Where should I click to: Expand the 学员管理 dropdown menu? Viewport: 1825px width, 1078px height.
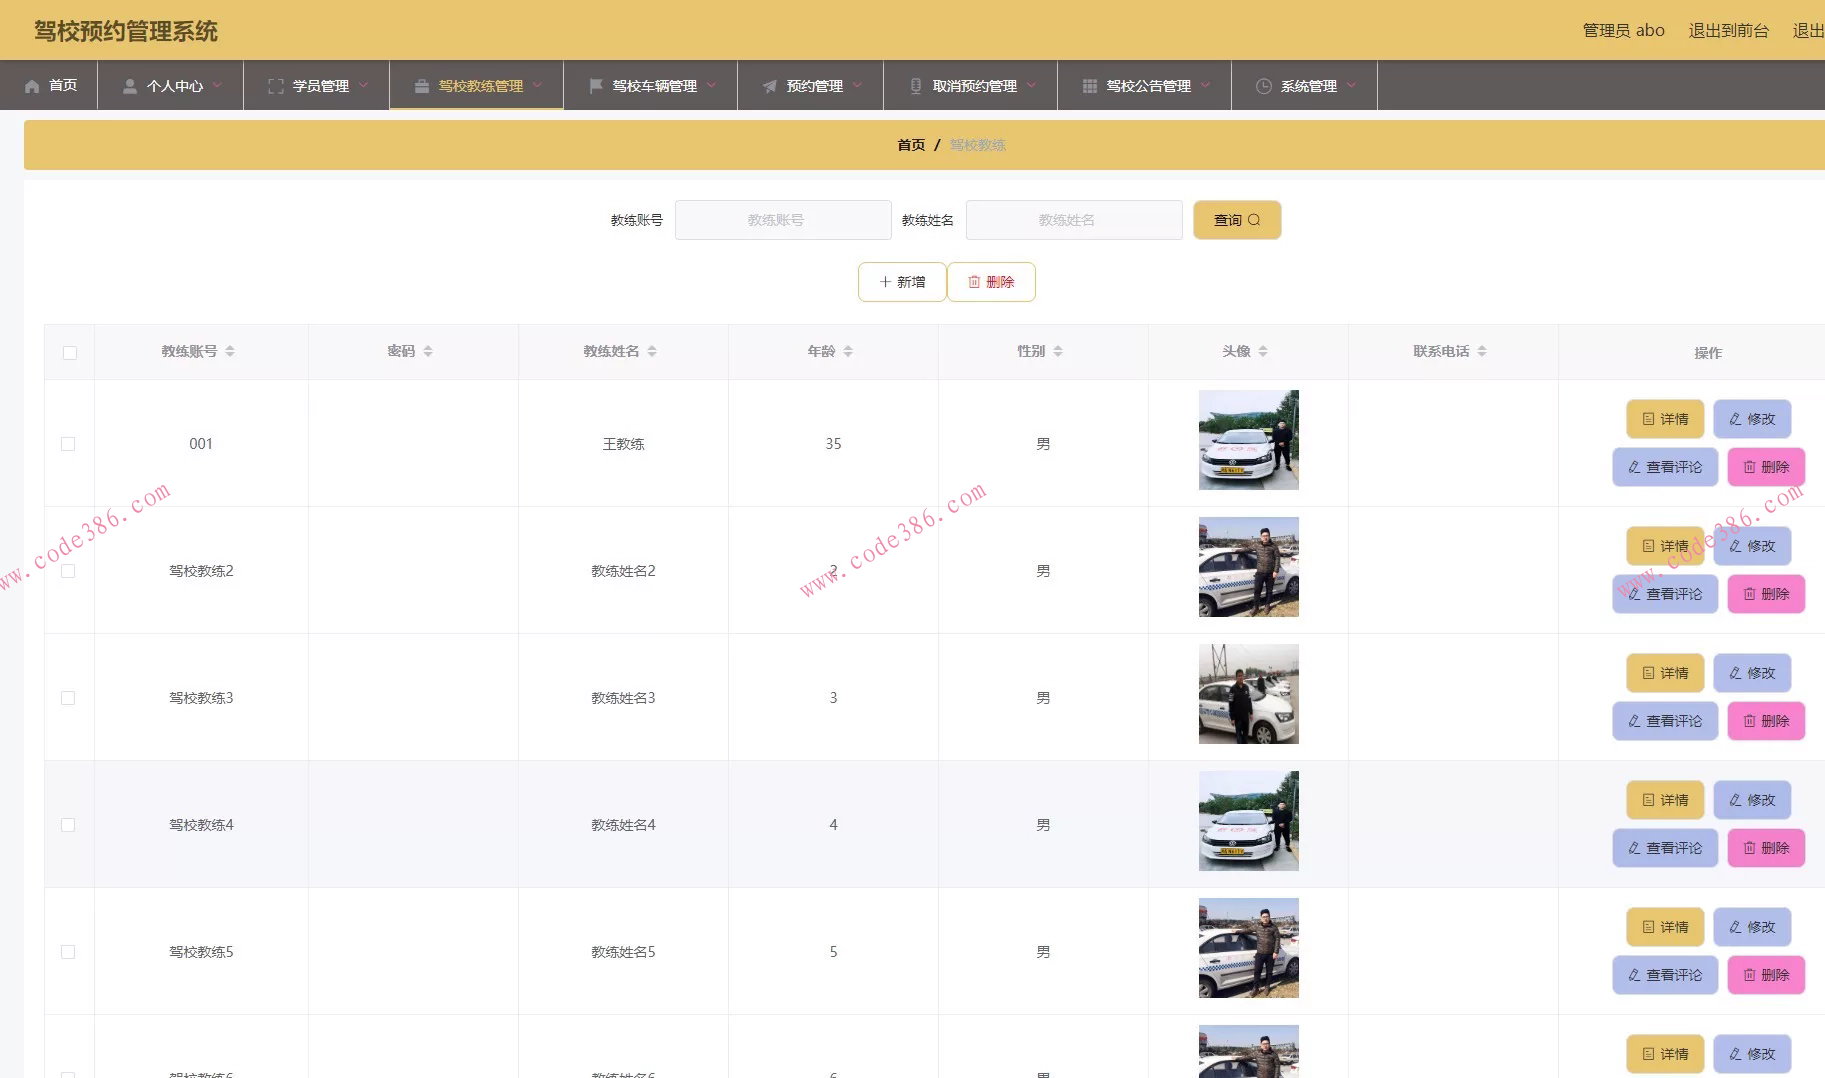pyautogui.click(x=363, y=85)
